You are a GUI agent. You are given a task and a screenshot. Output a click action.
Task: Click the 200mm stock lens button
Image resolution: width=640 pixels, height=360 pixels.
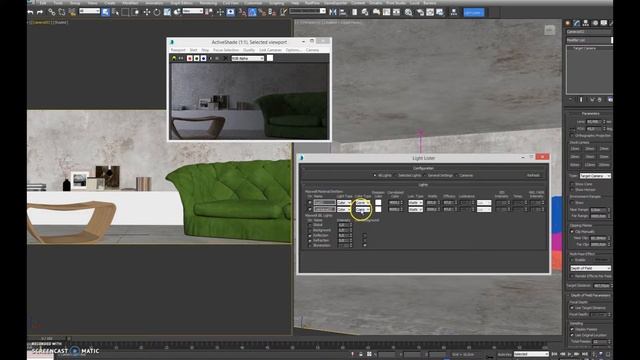pyautogui.click(x=604, y=165)
